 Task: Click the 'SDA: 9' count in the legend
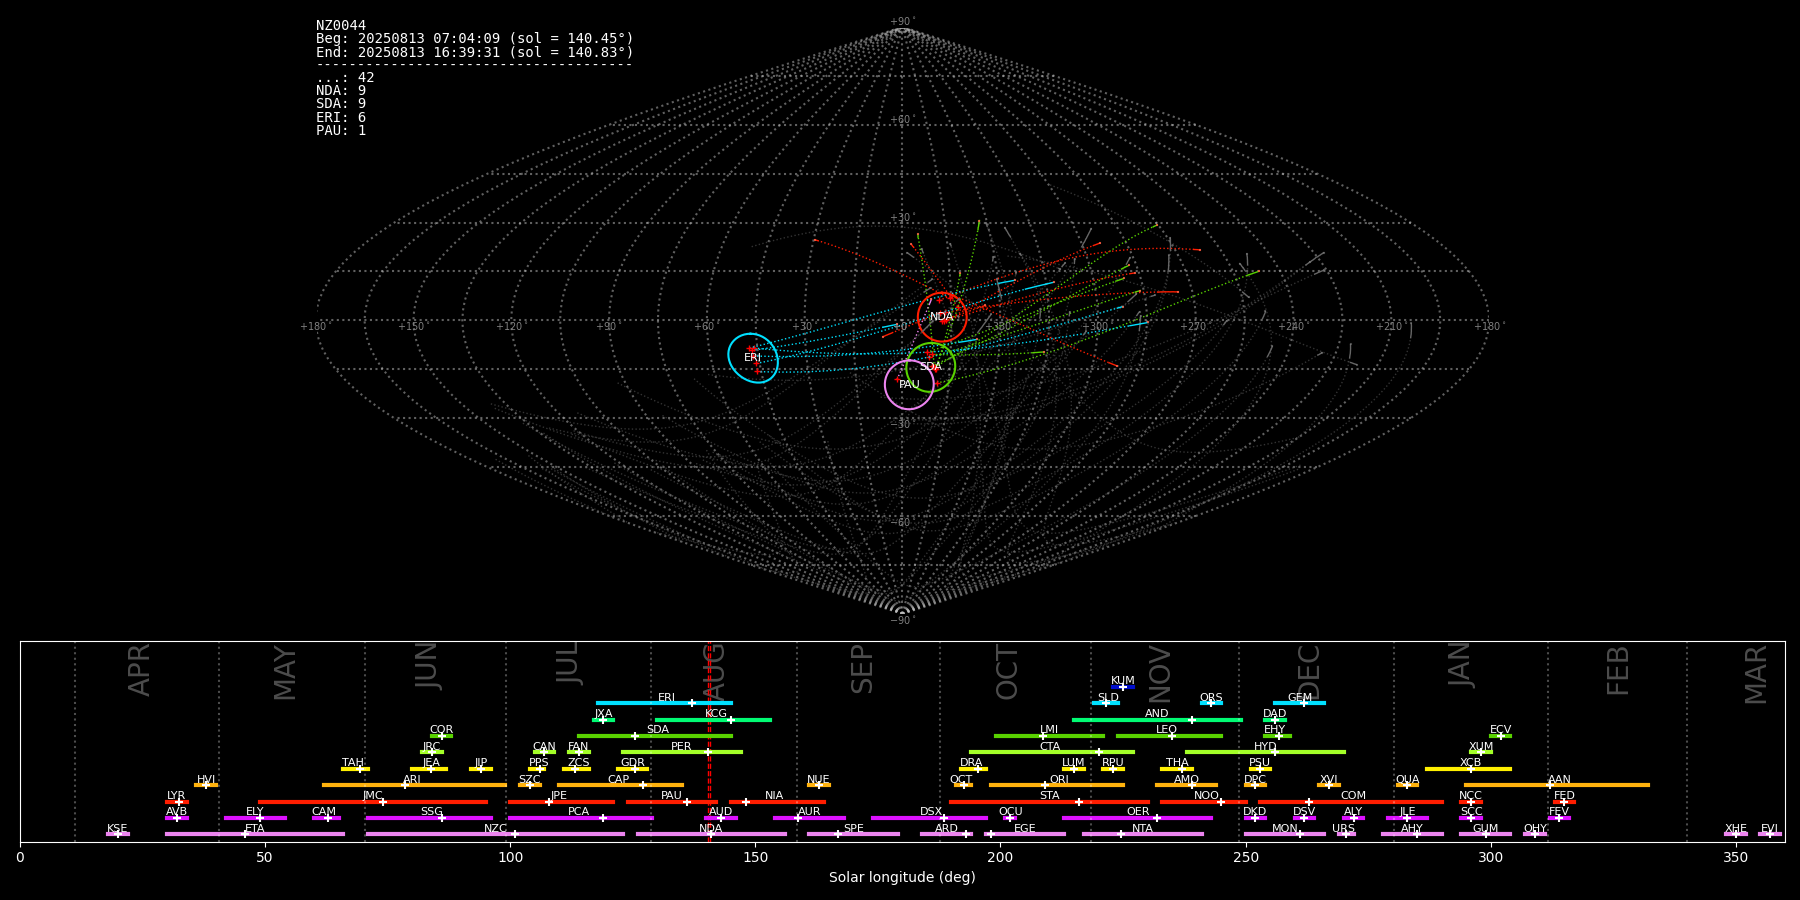click(x=341, y=104)
